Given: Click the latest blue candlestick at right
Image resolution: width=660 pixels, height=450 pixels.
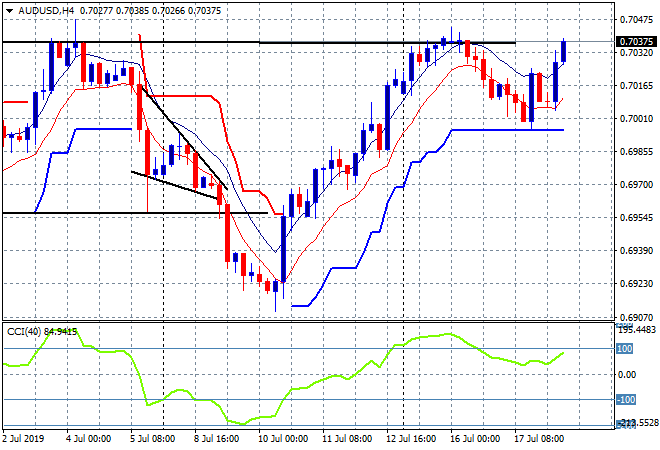Looking at the screenshot, I should 564,51.
